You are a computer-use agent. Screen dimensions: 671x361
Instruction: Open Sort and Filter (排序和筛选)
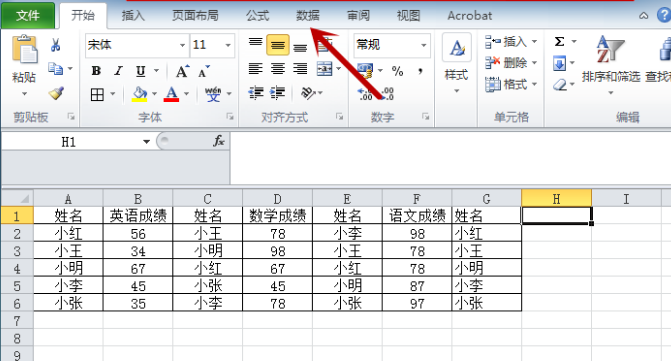click(611, 64)
